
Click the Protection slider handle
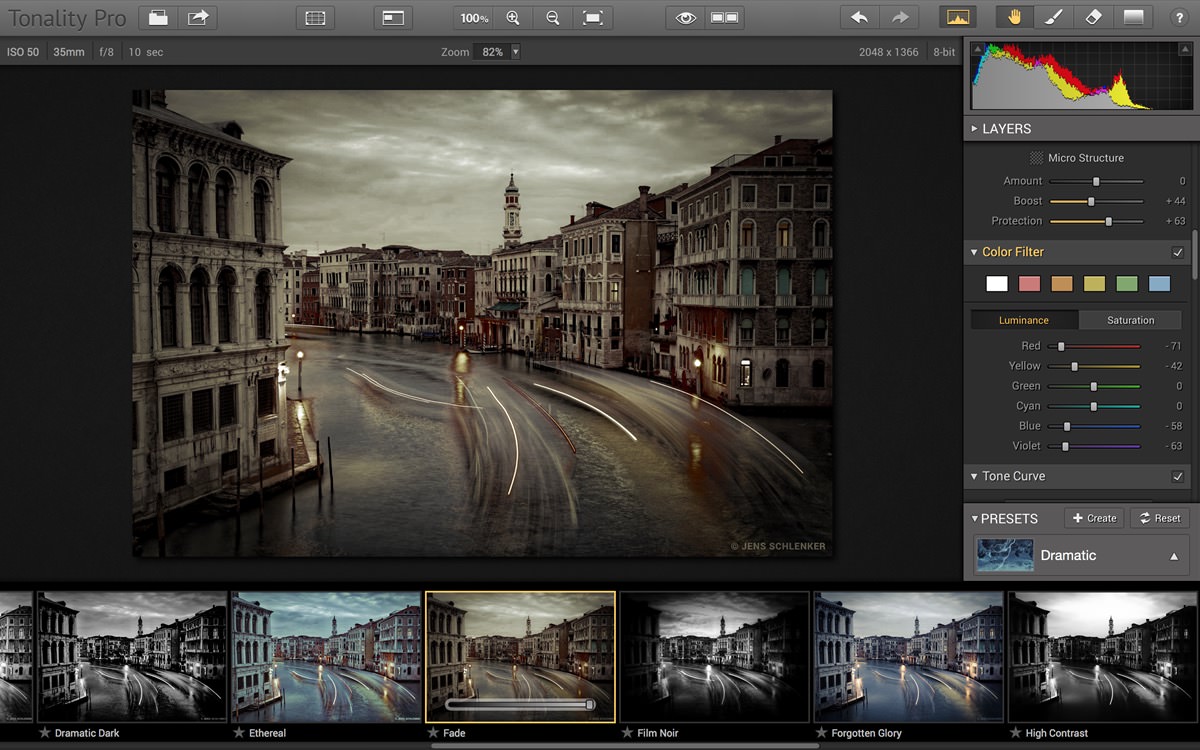click(1108, 221)
